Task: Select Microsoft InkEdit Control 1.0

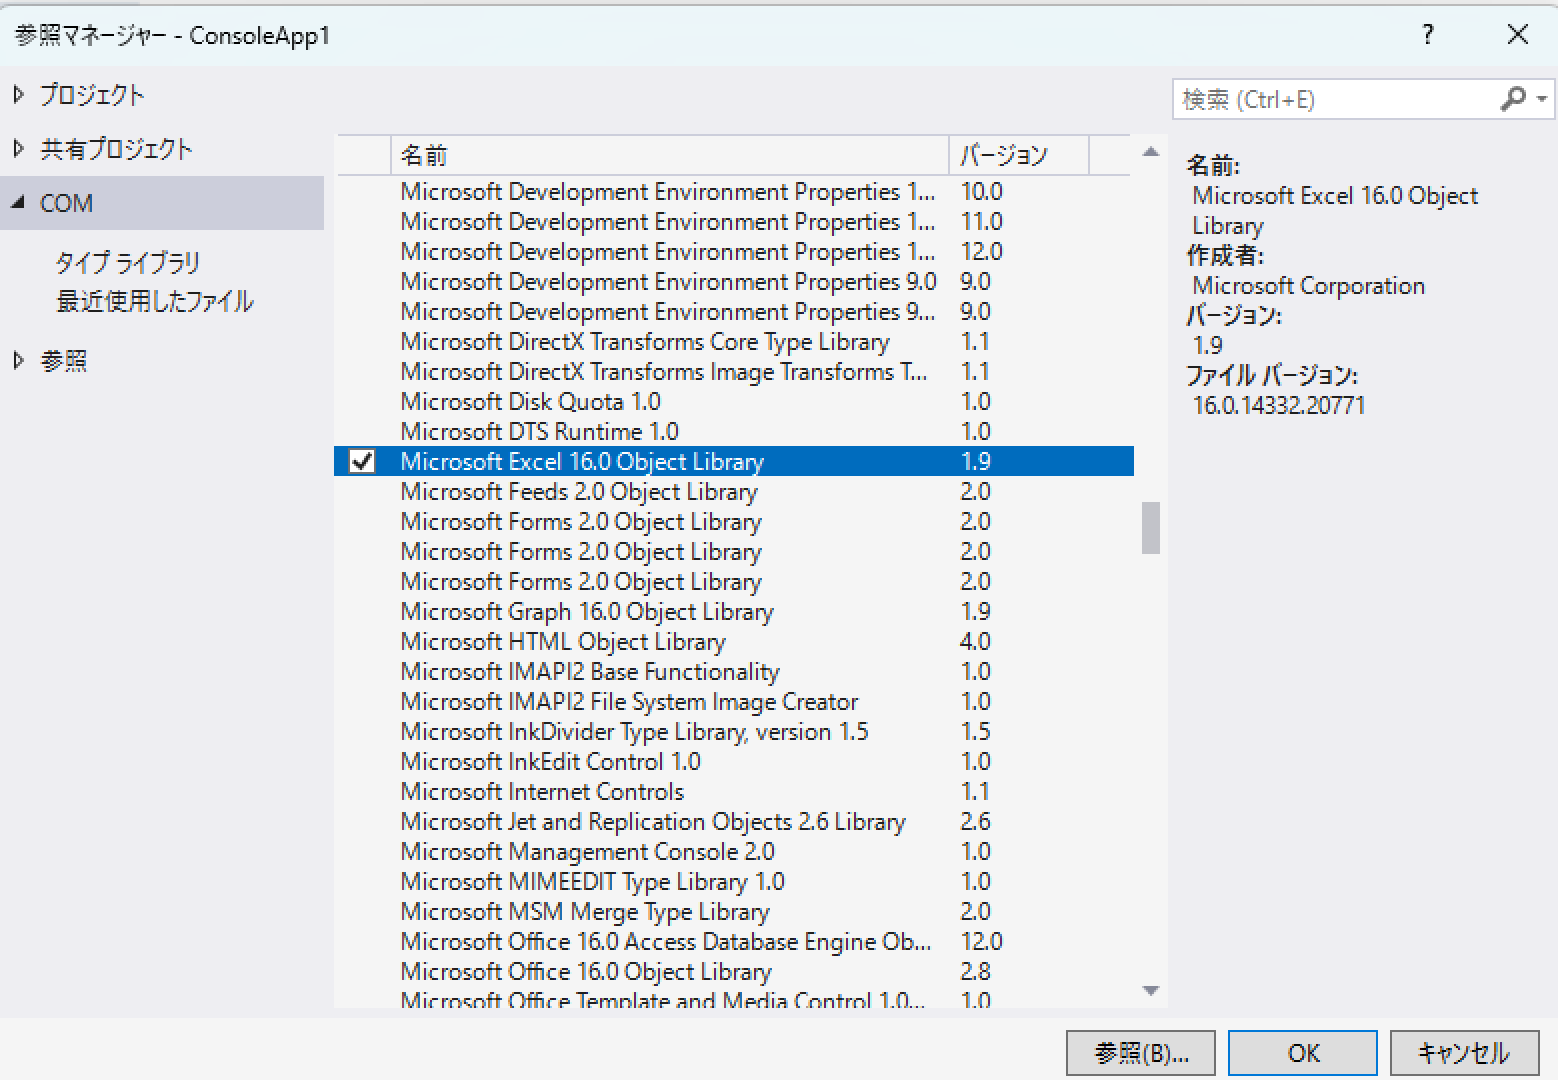Action: pos(734,761)
